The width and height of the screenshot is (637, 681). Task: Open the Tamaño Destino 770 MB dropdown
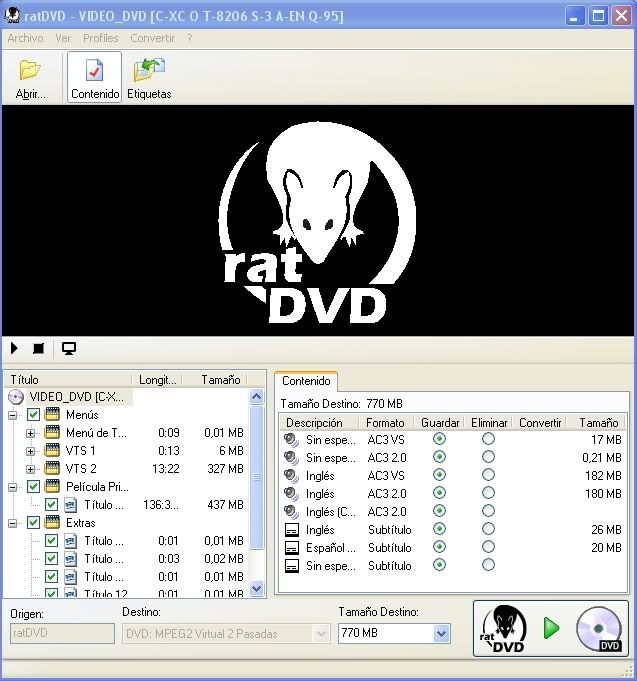coord(442,633)
